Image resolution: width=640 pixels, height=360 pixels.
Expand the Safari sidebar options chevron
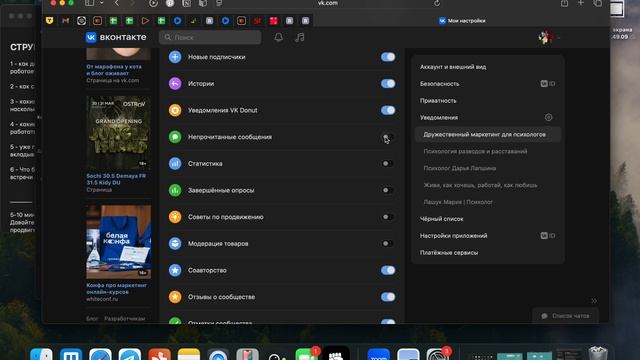point(102,3)
